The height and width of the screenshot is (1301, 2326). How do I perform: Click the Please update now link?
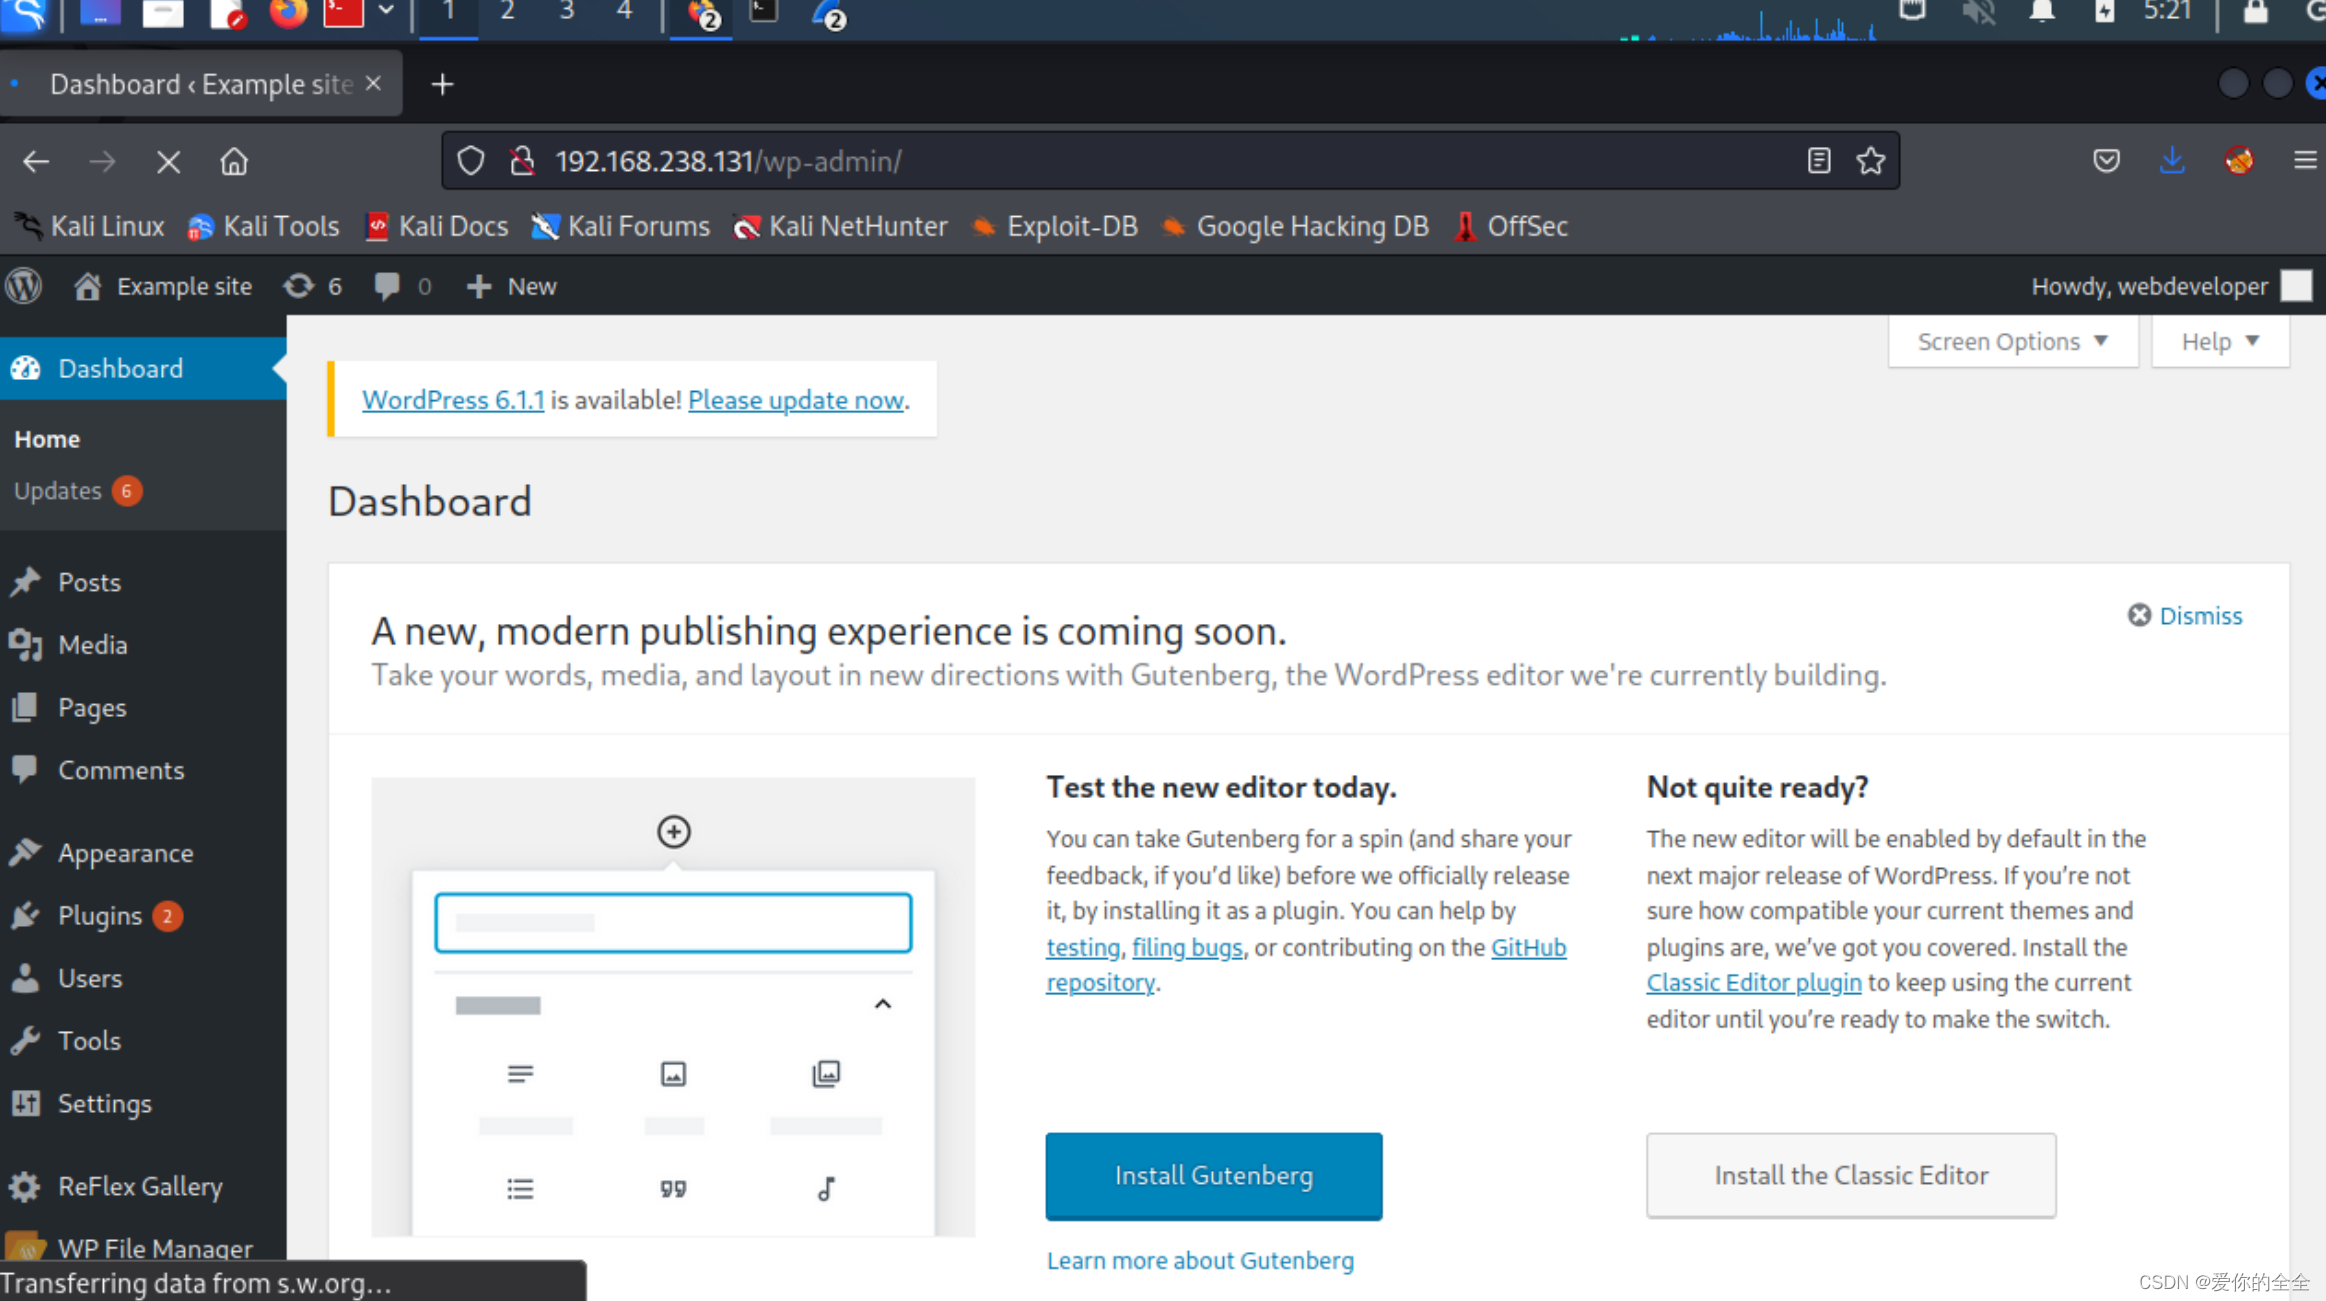(795, 400)
